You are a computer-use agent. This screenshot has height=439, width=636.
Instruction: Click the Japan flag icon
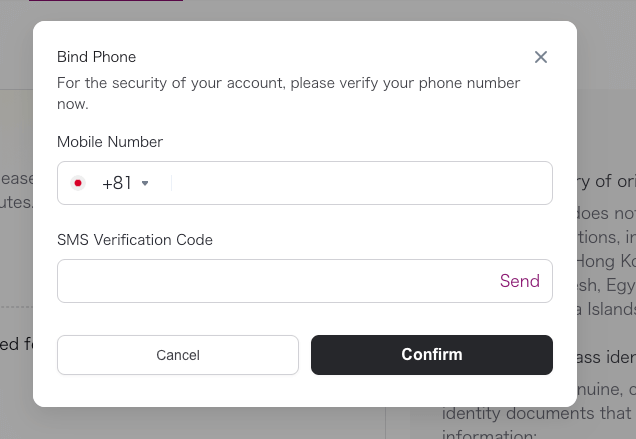(x=78, y=183)
